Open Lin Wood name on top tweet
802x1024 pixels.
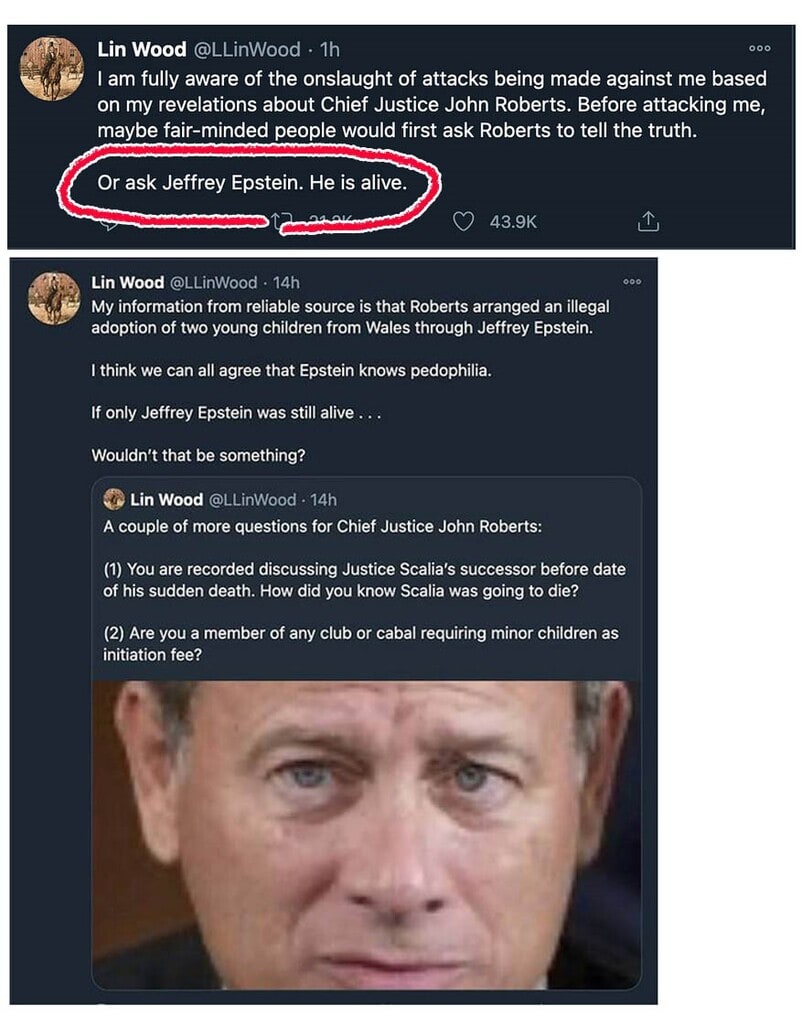click(142, 49)
